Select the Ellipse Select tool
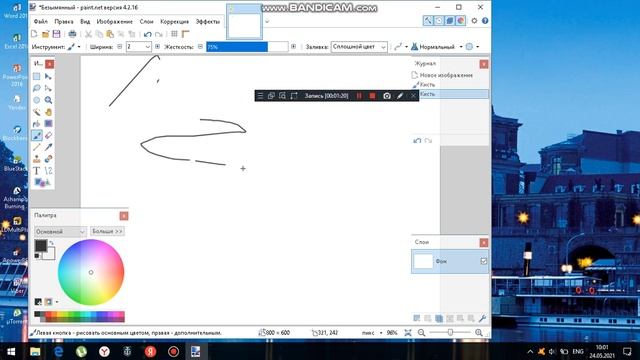 pyautogui.click(x=37, y=100)
